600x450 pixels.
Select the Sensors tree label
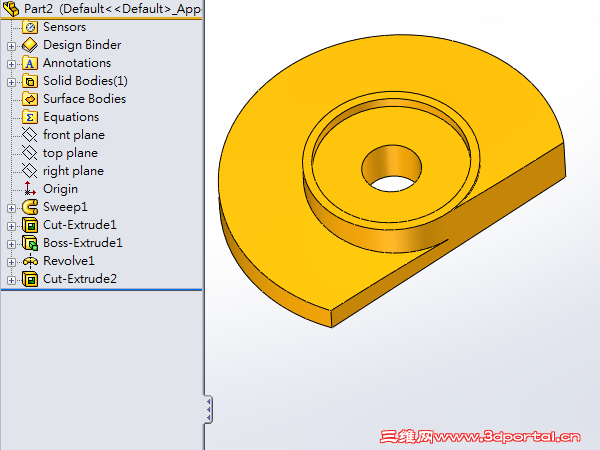pos(64,27)
